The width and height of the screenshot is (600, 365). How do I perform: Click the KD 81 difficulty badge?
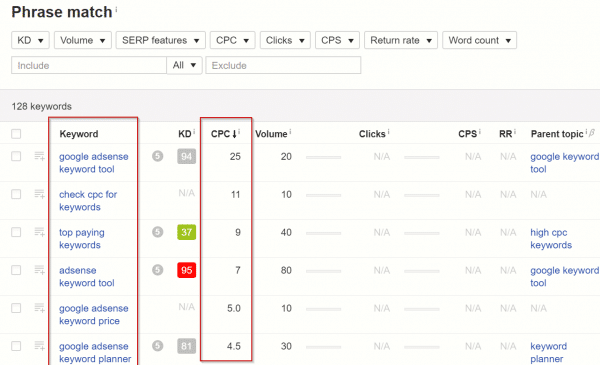[x=186, y=346]
